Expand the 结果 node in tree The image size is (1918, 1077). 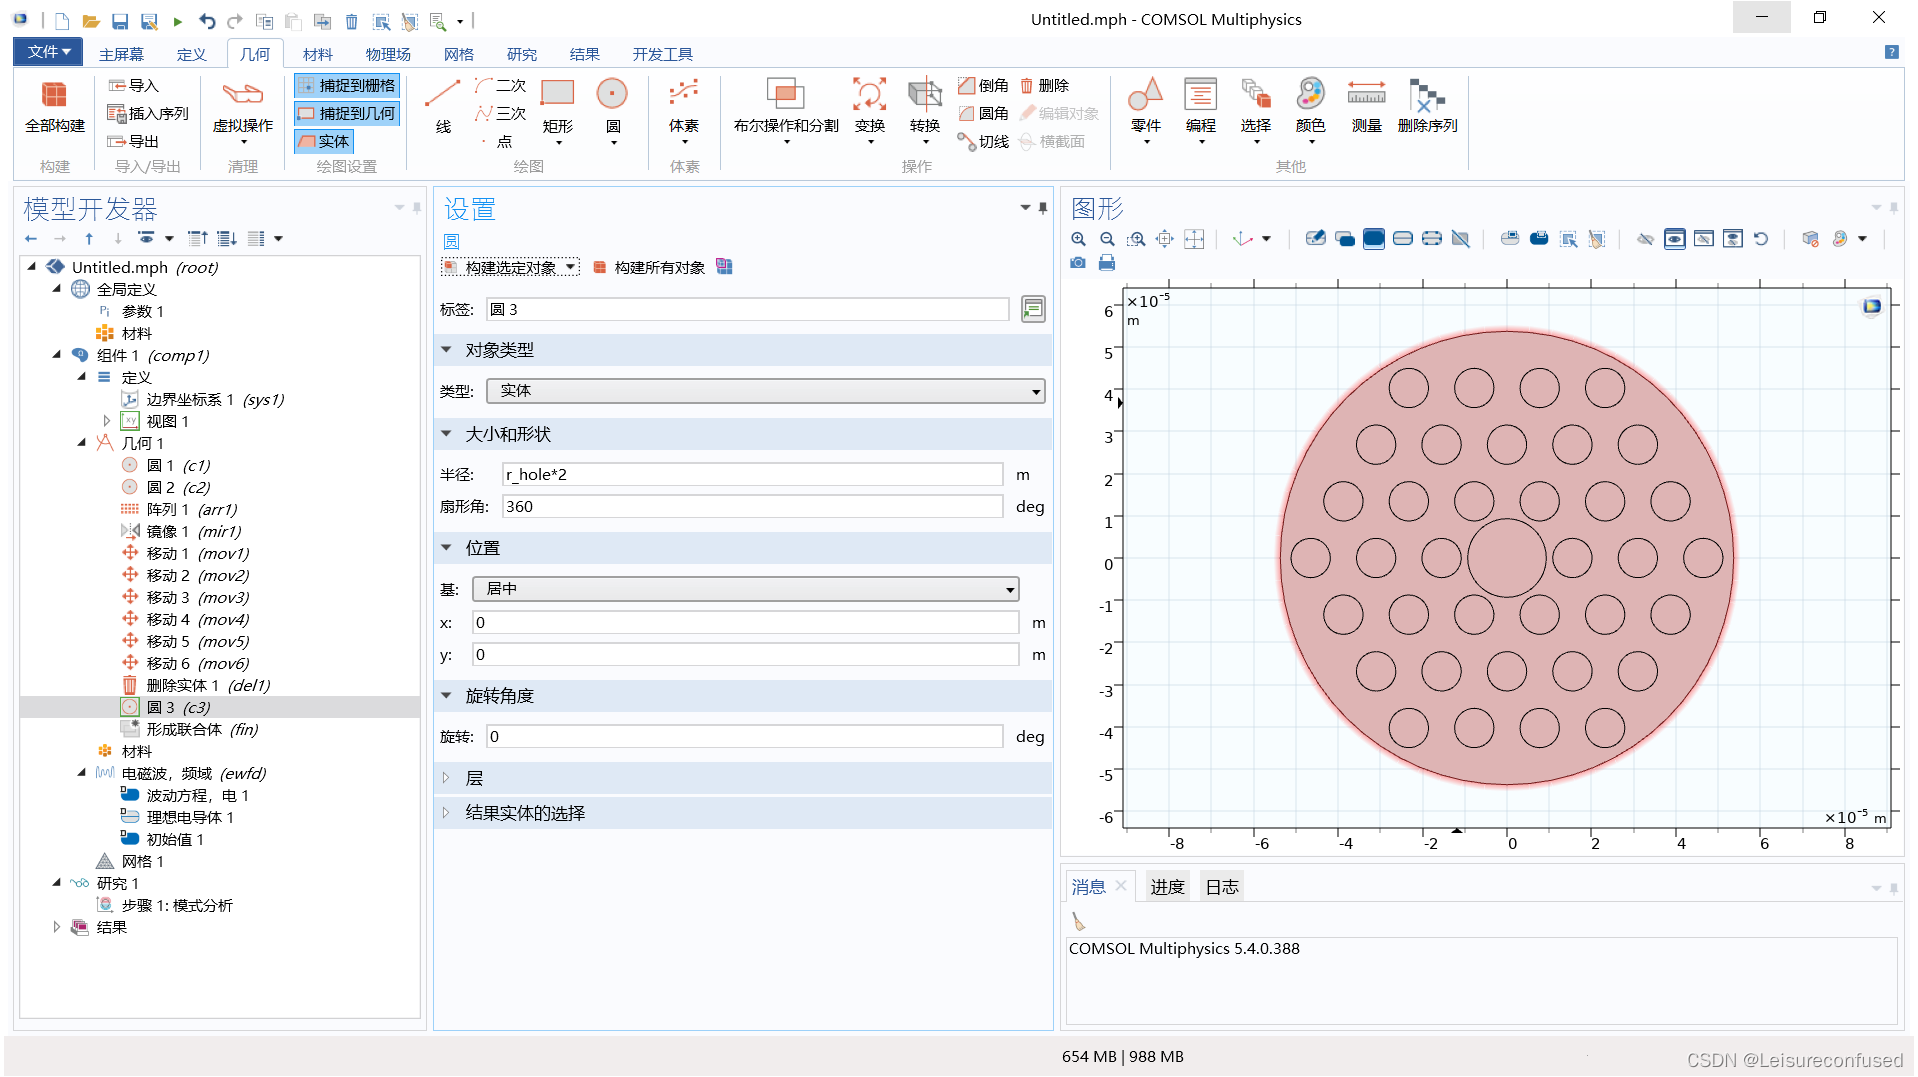57,927
